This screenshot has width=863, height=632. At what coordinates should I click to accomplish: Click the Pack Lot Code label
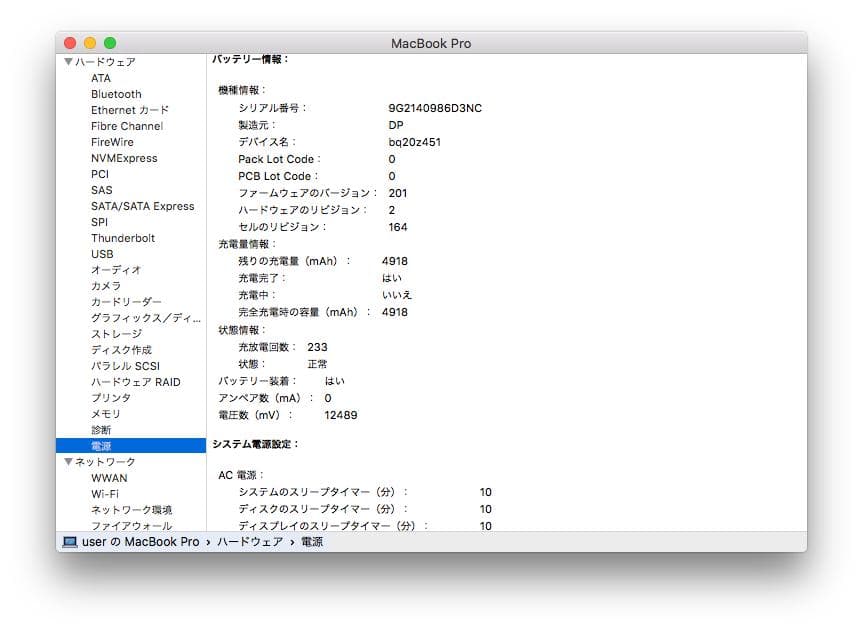pos(279,159)
